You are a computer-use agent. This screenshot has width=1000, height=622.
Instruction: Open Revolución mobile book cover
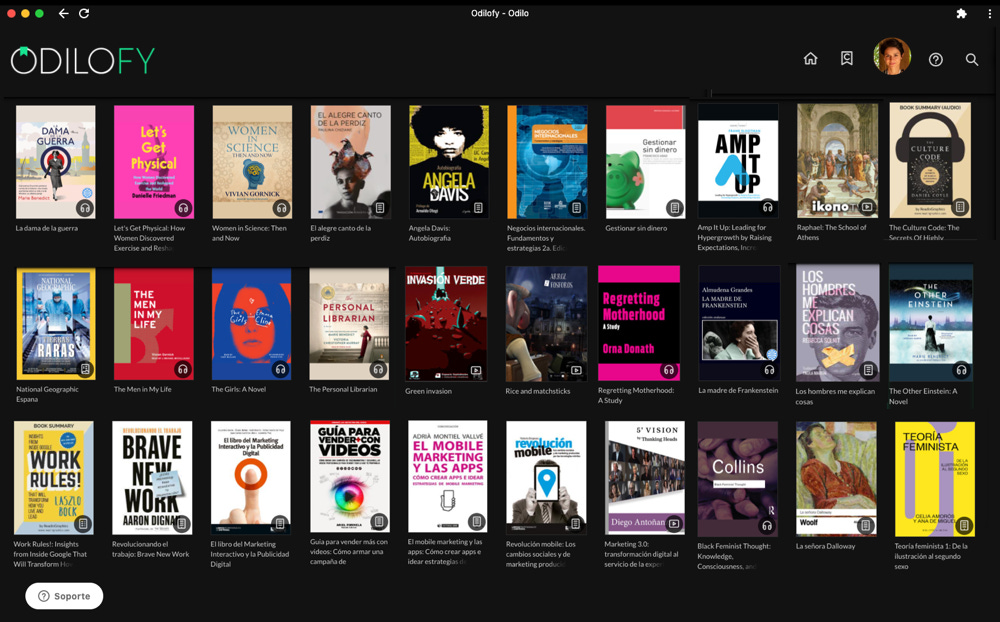tap(546, 477)
